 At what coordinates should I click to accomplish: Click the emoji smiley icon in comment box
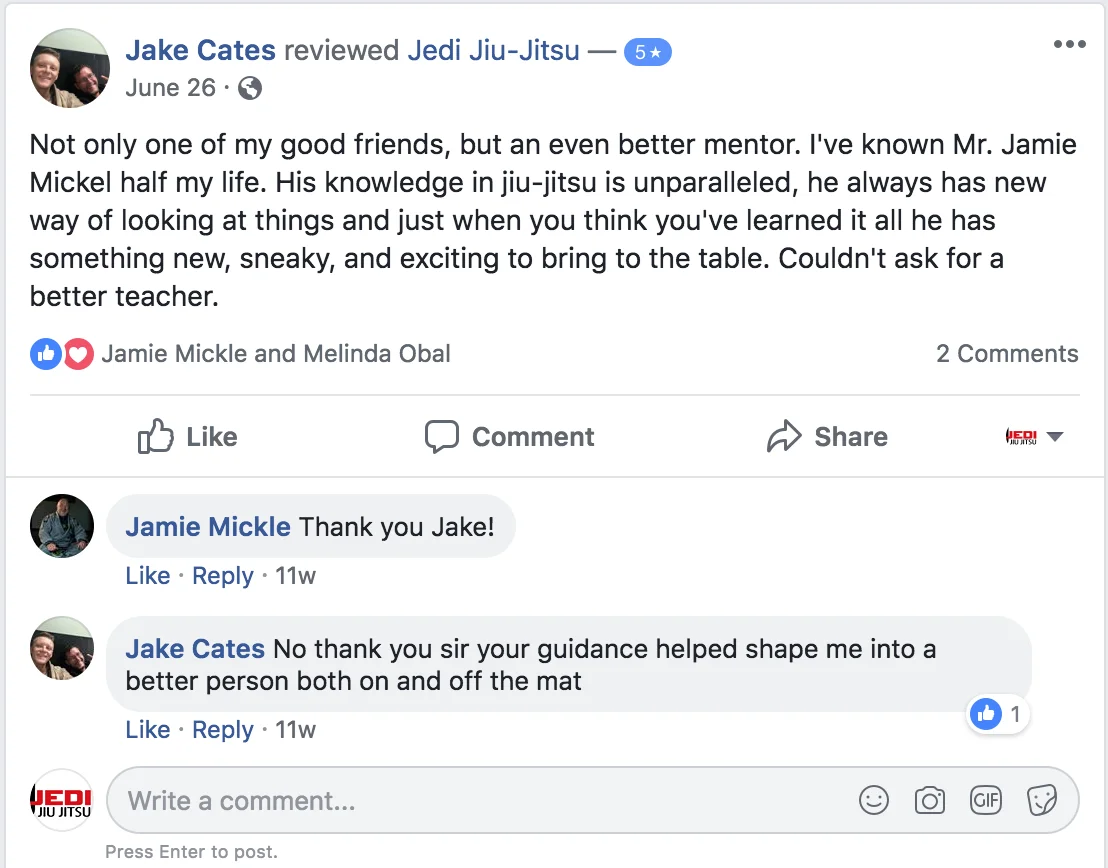873,801
